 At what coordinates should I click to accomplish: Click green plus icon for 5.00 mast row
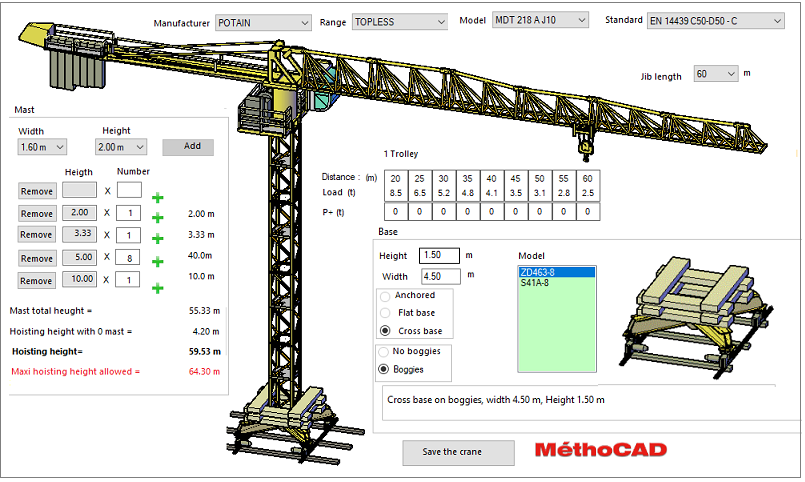(158, 262)
